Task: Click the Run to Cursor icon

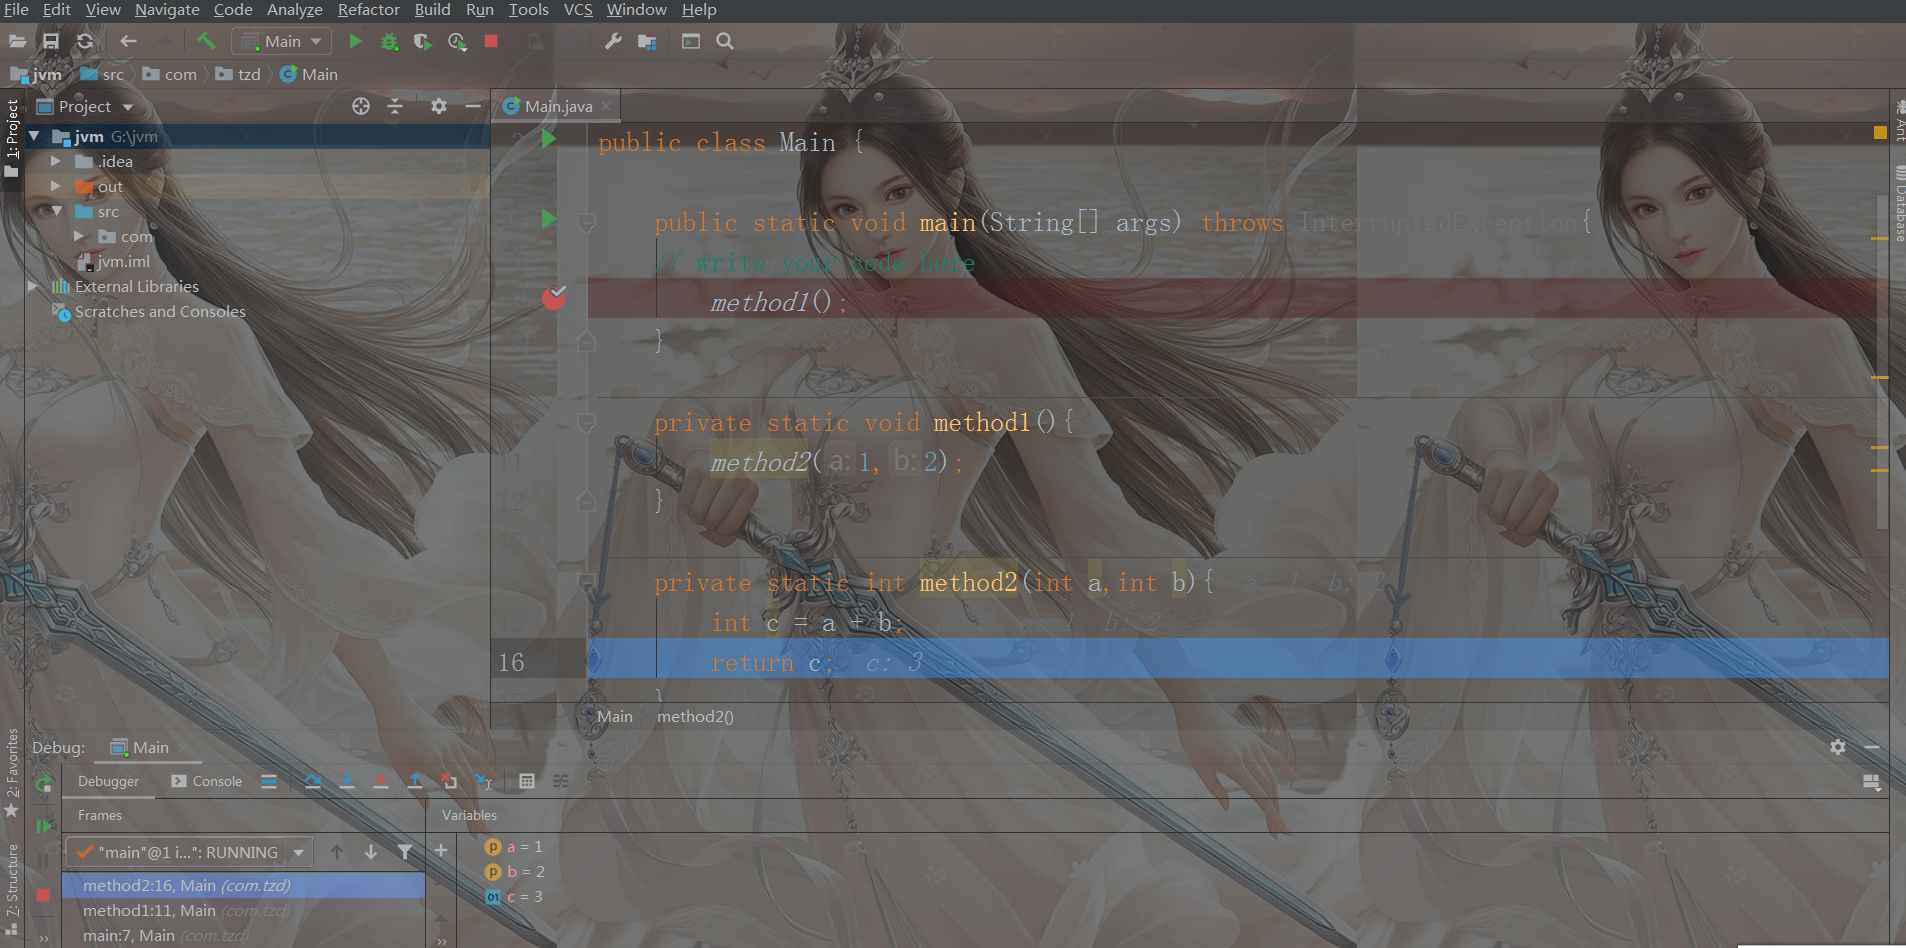Action: [x=483, y=781]
